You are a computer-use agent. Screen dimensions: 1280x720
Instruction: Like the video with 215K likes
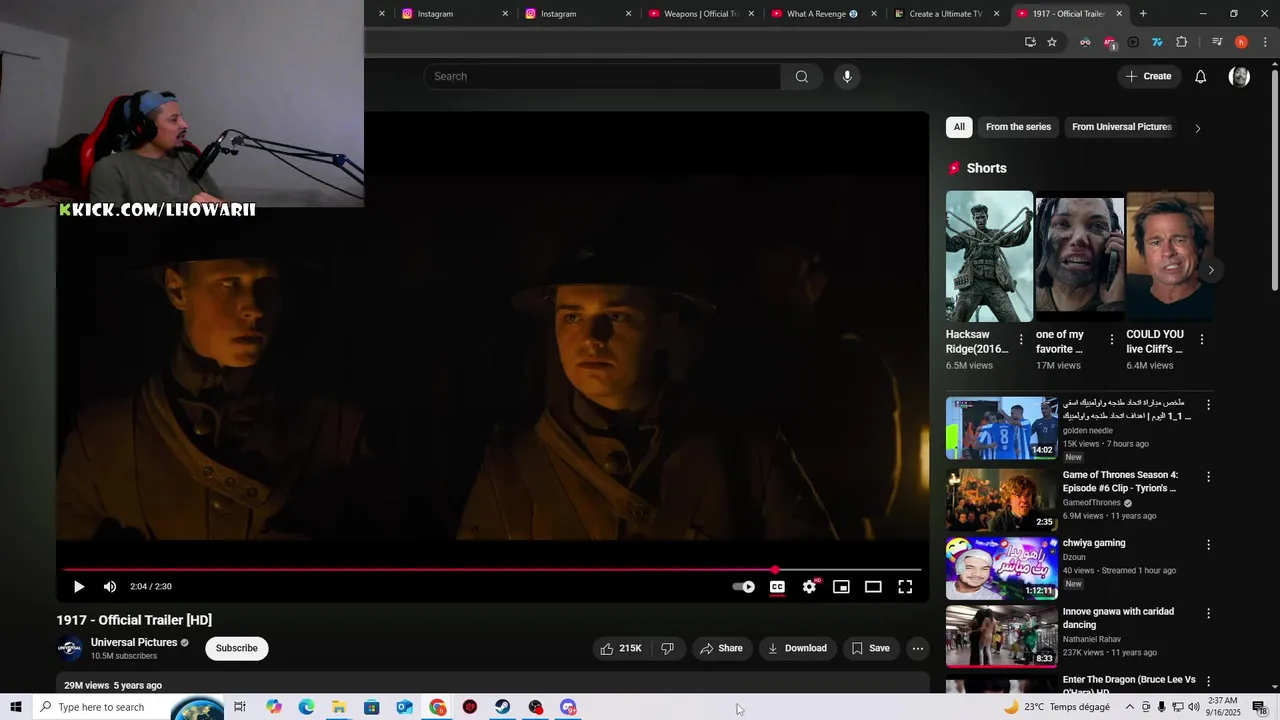(620, 649)
